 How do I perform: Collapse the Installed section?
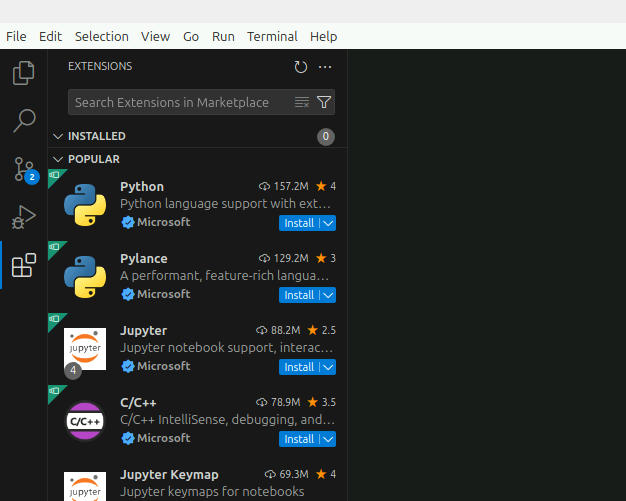(58, 136)
